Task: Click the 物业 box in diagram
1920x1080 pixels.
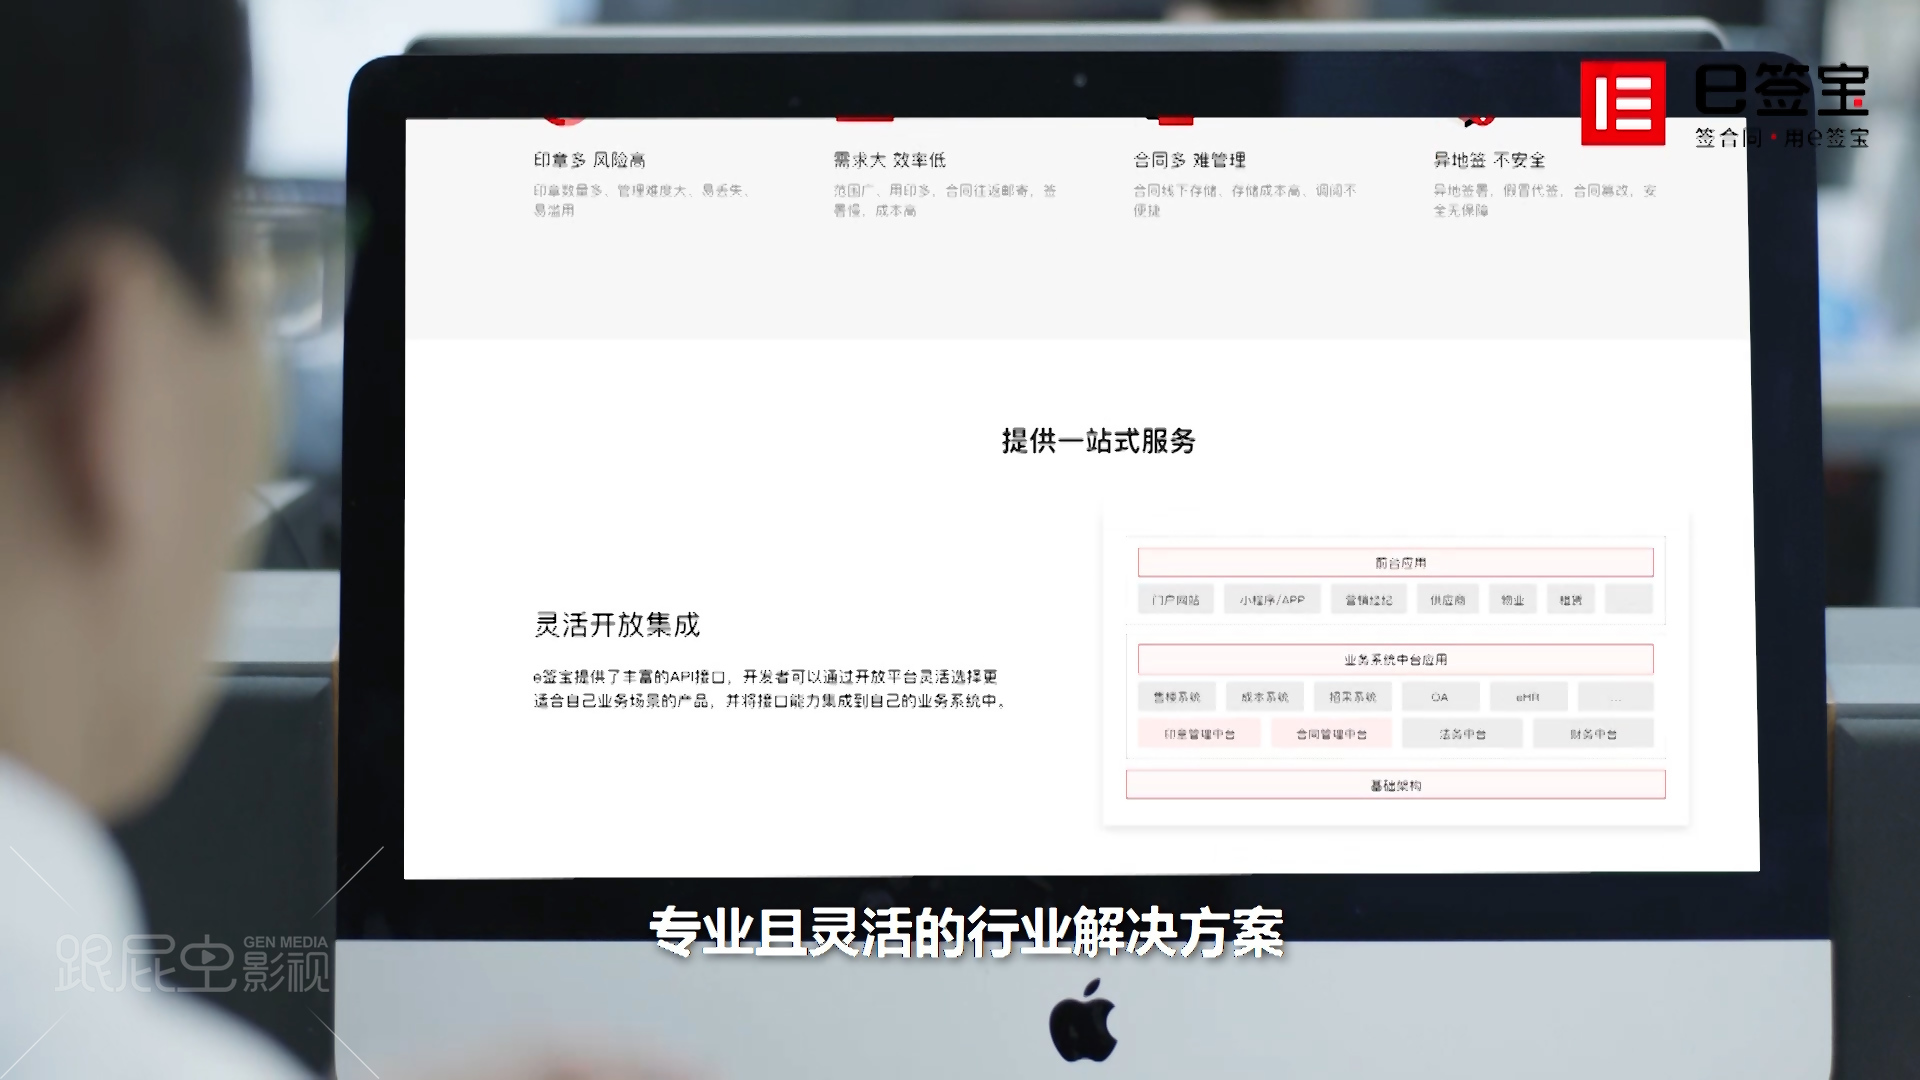Action: (x=1512, y=600)
